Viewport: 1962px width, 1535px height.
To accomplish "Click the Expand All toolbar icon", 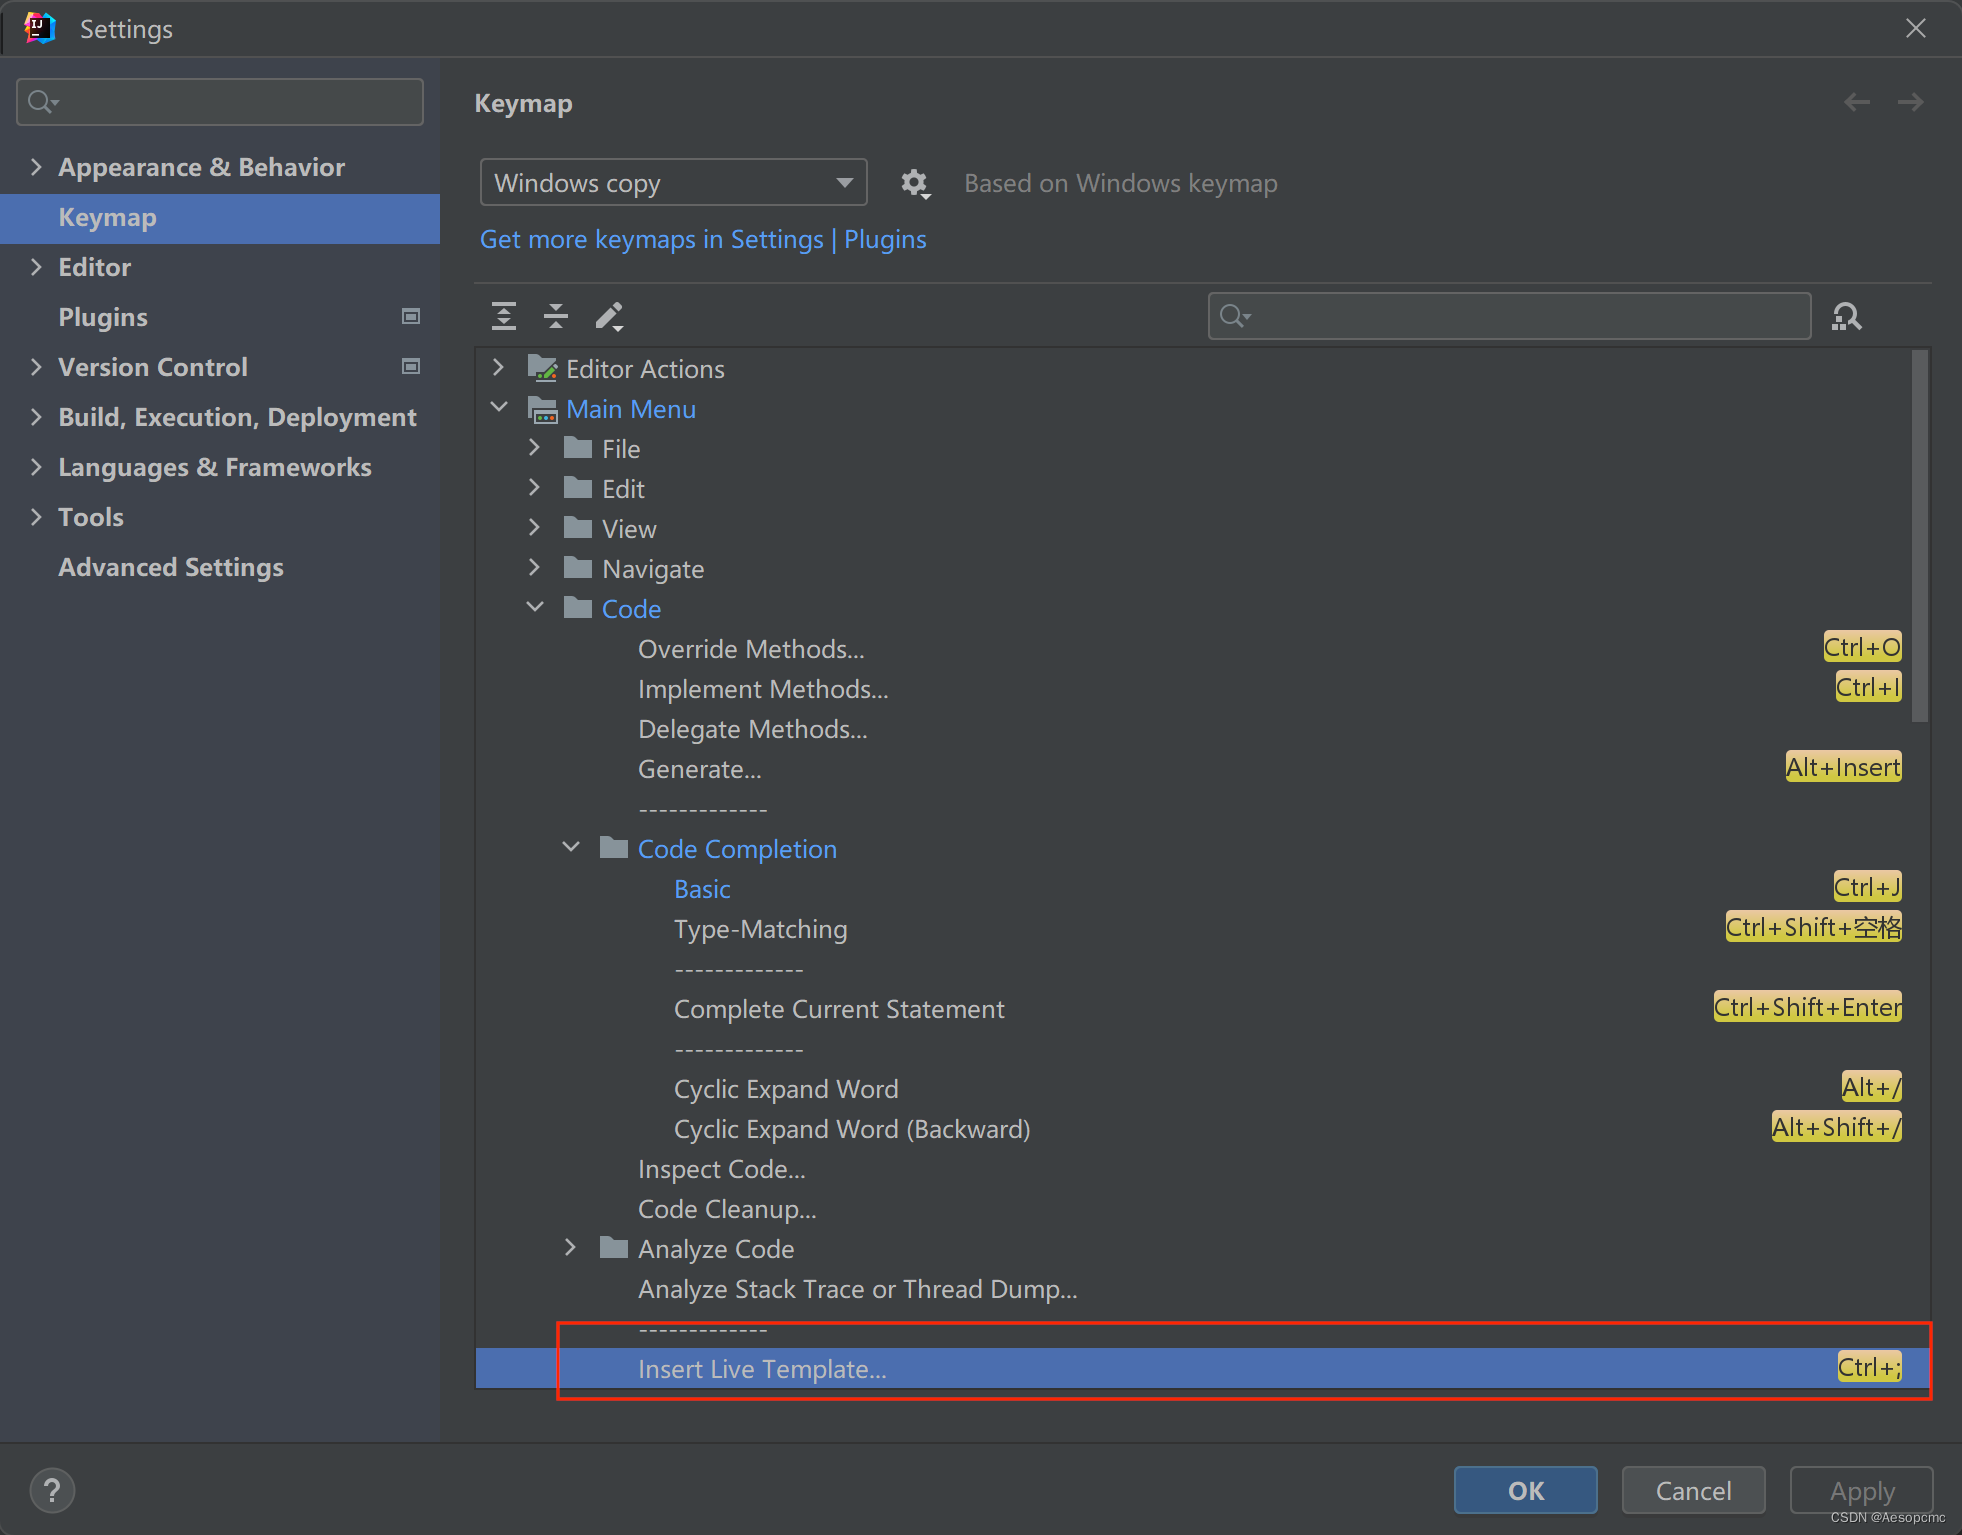I will click(x=504, y=316).
